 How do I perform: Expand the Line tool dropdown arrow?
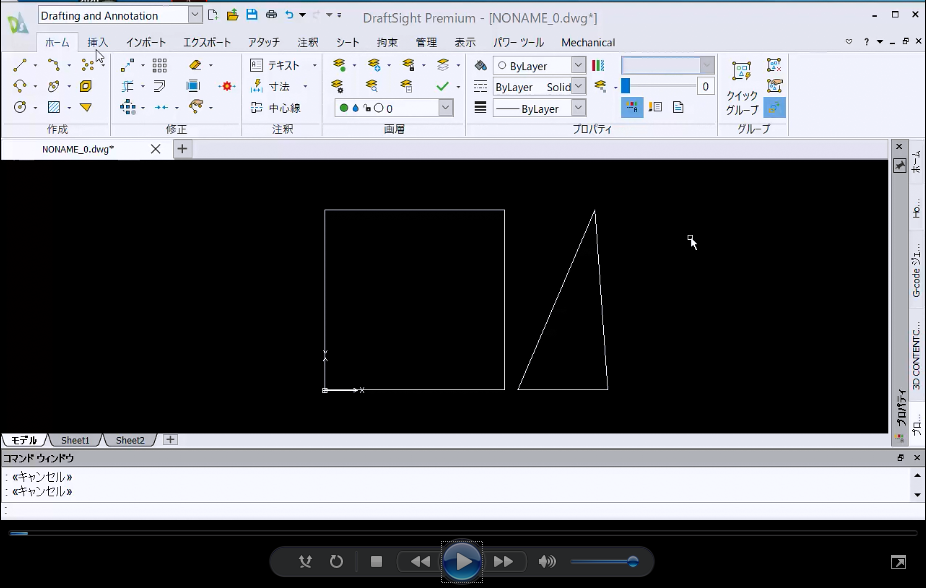pos(35,65)
